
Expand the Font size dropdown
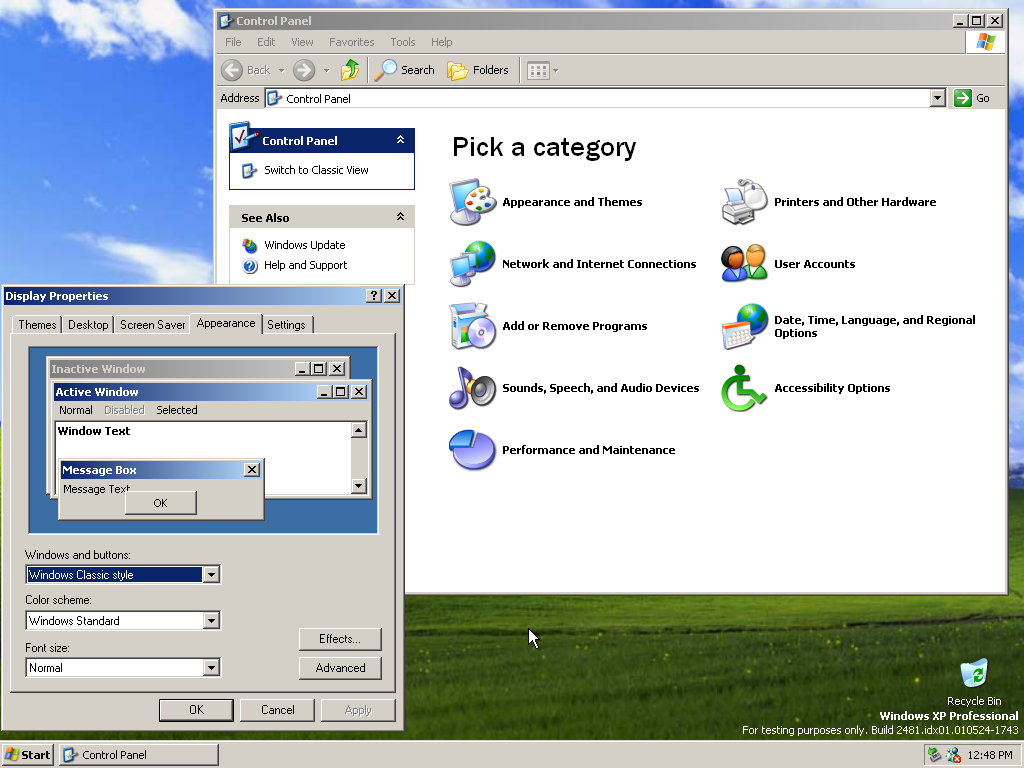point(211,668)
